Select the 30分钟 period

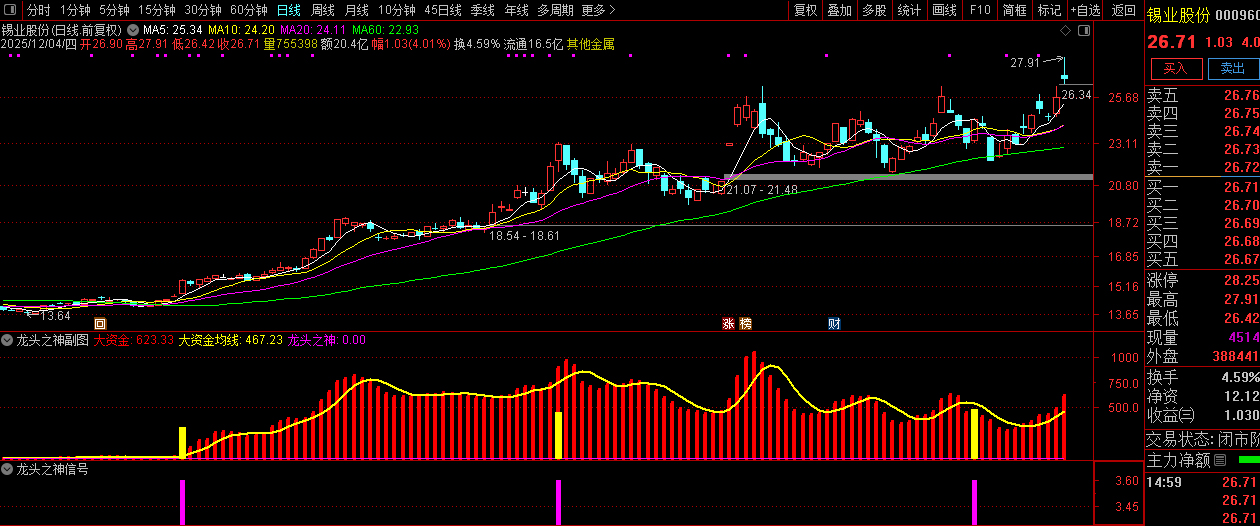pos(203,10)
